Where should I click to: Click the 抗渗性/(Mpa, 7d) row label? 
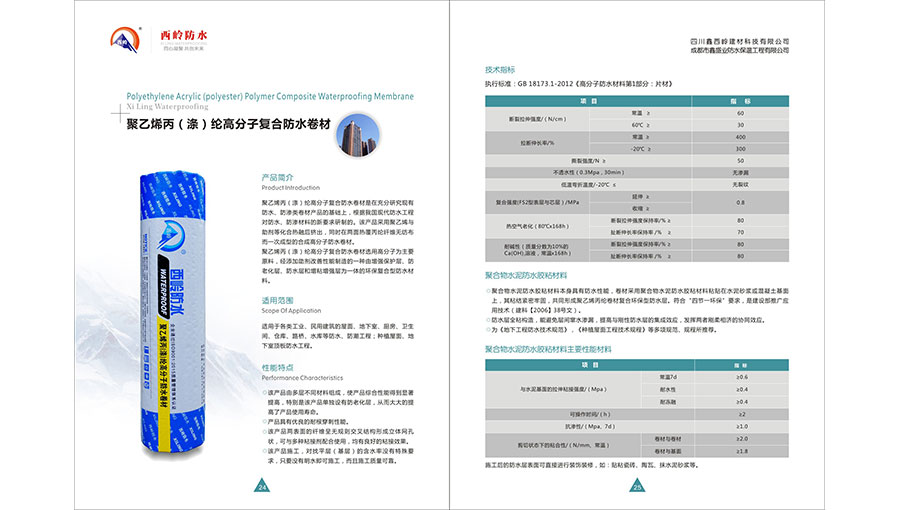[590, 426]
